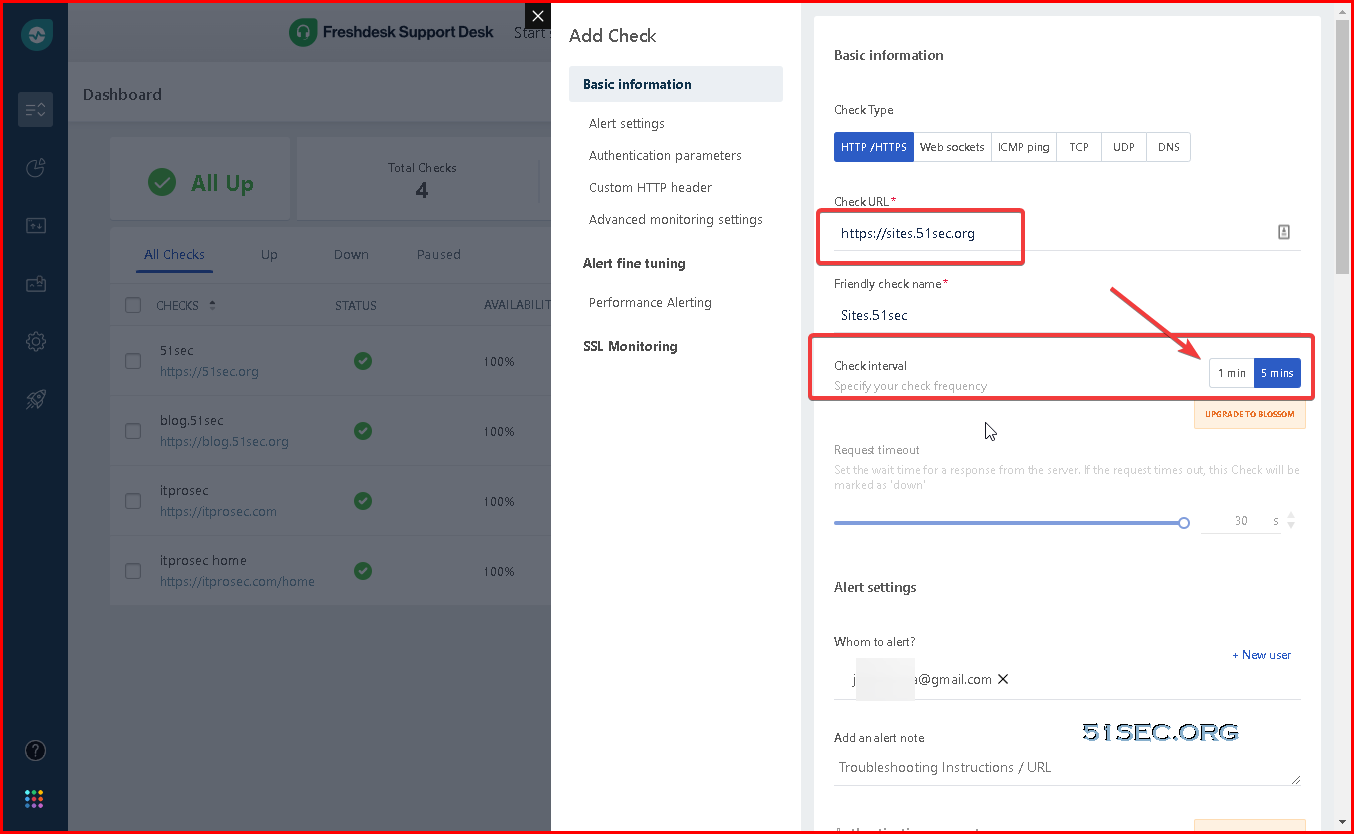The width and height of the screenshot is (1354, 834).
Task: Click the request timeout slider handle
Action: coord(1184,522)
